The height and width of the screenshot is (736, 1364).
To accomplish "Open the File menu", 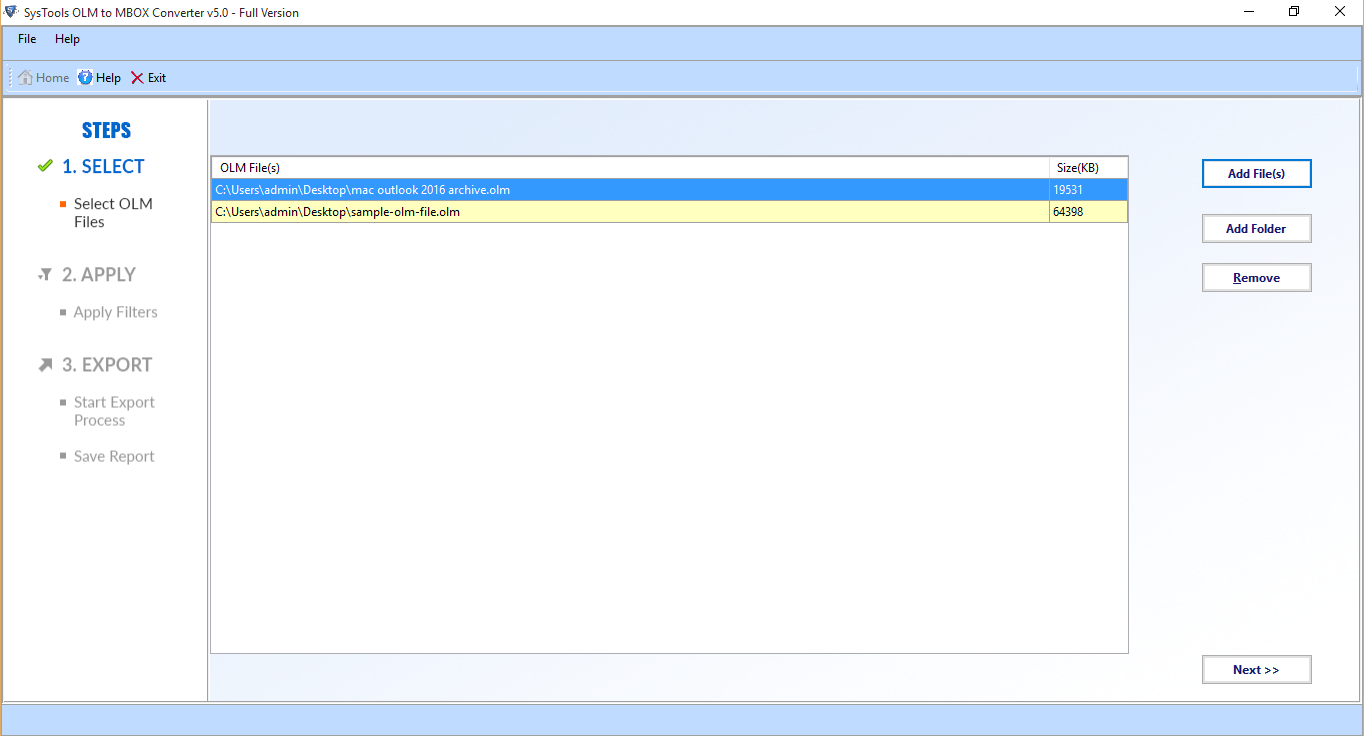I will coord(27,39).
